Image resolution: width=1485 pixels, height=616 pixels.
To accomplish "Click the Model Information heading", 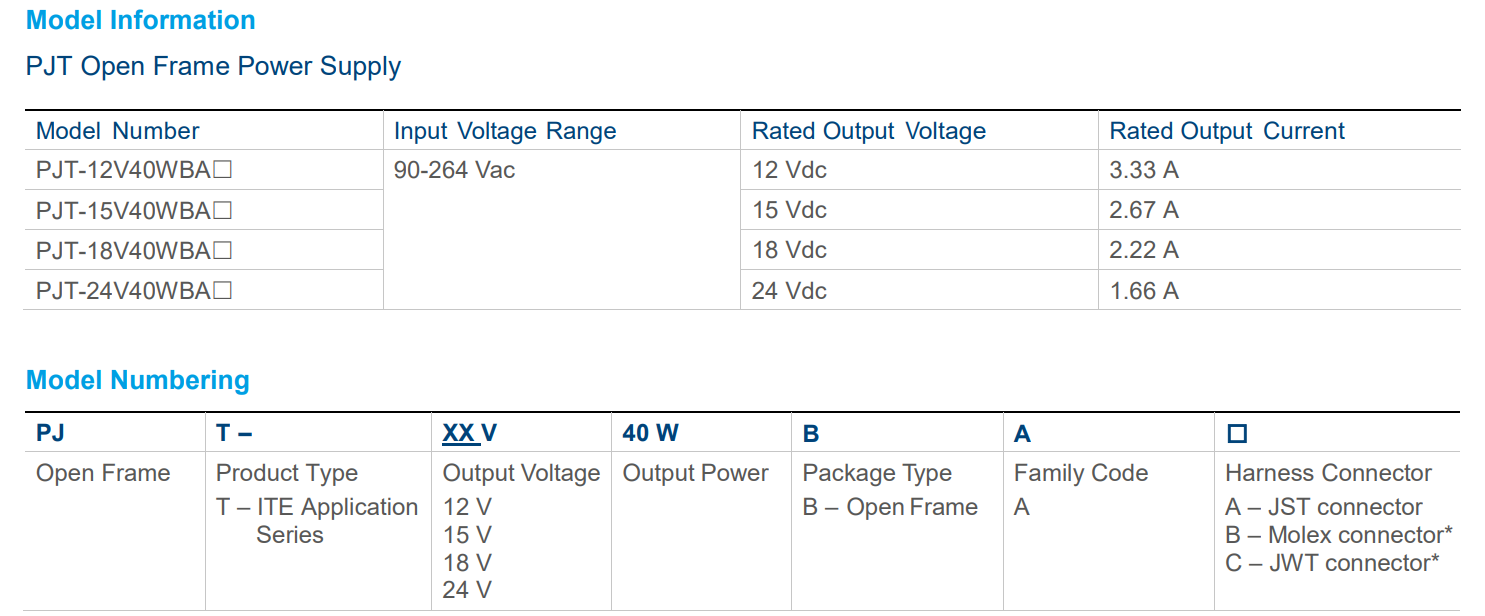I will 140,20.
